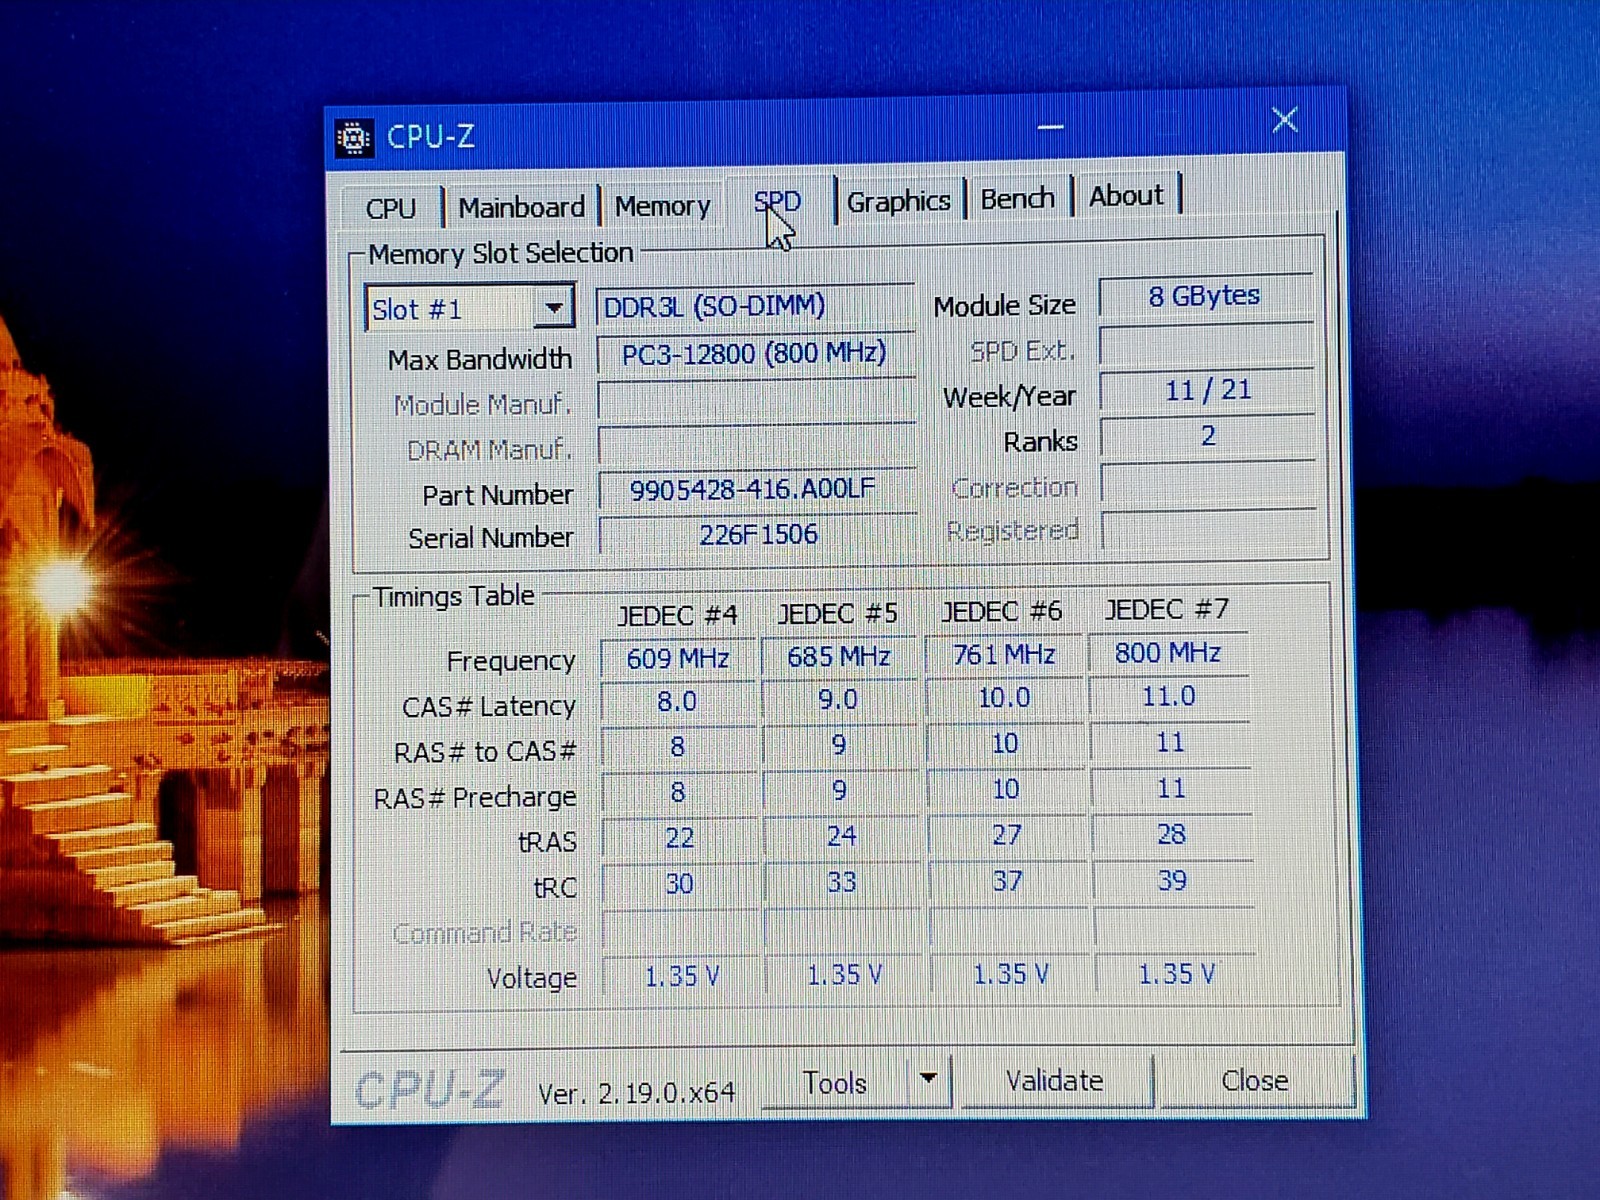Click tRAS value 22

point(679,838)
